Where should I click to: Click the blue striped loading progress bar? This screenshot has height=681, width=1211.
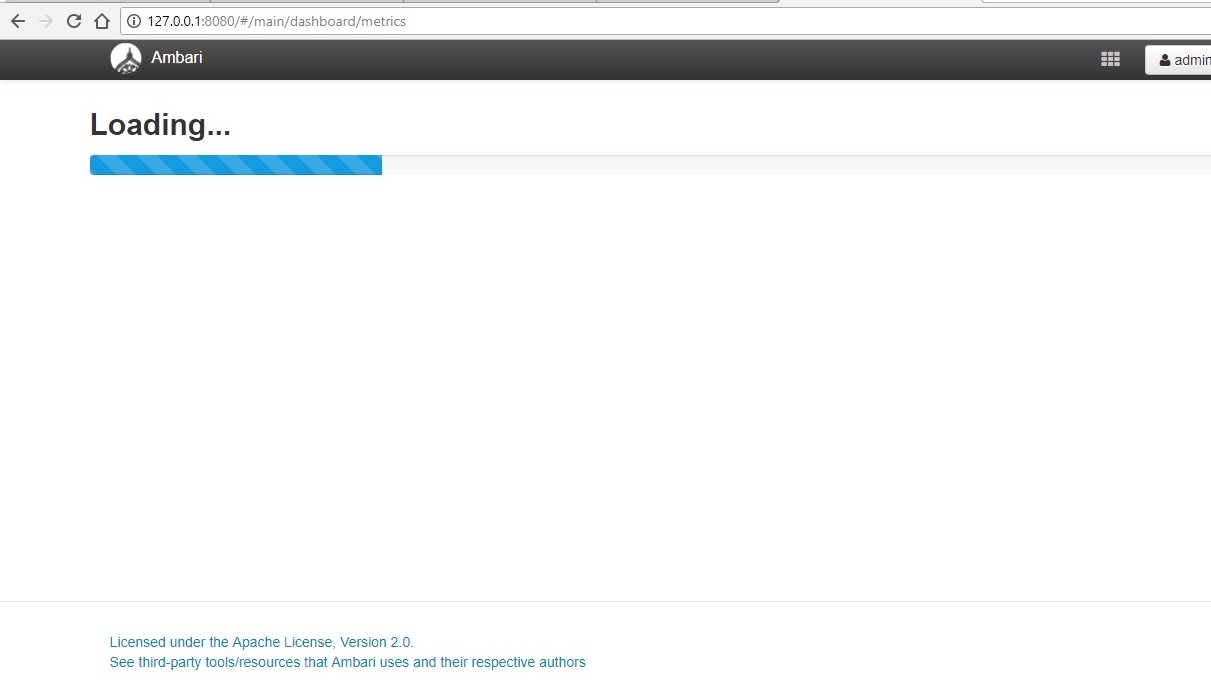[x=236, y=164]
